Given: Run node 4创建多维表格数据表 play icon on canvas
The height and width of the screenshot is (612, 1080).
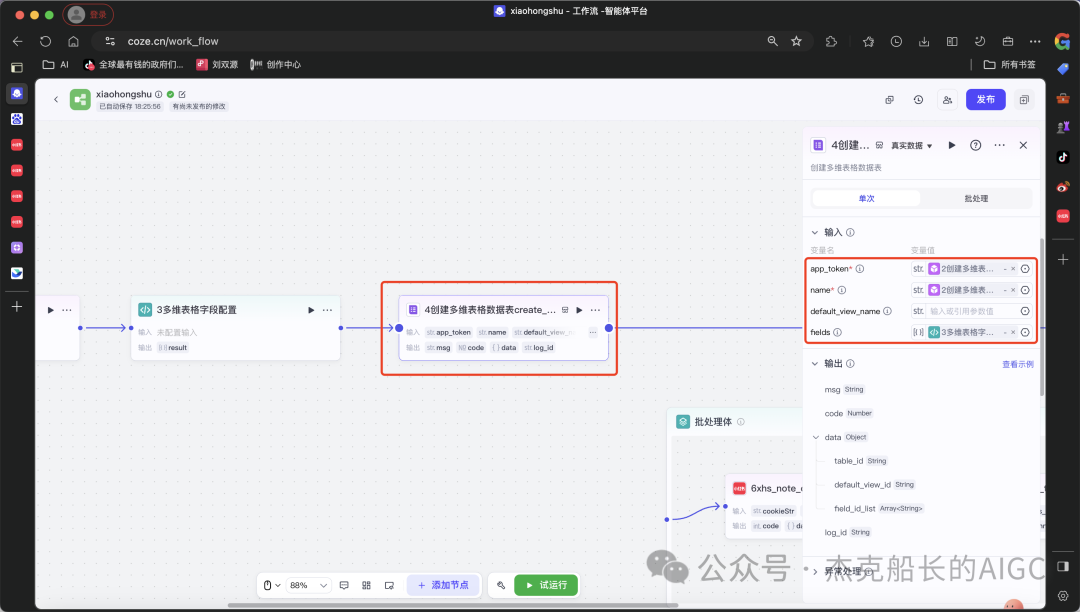Looking at the screenshot, I should click(x=579, y=310).
